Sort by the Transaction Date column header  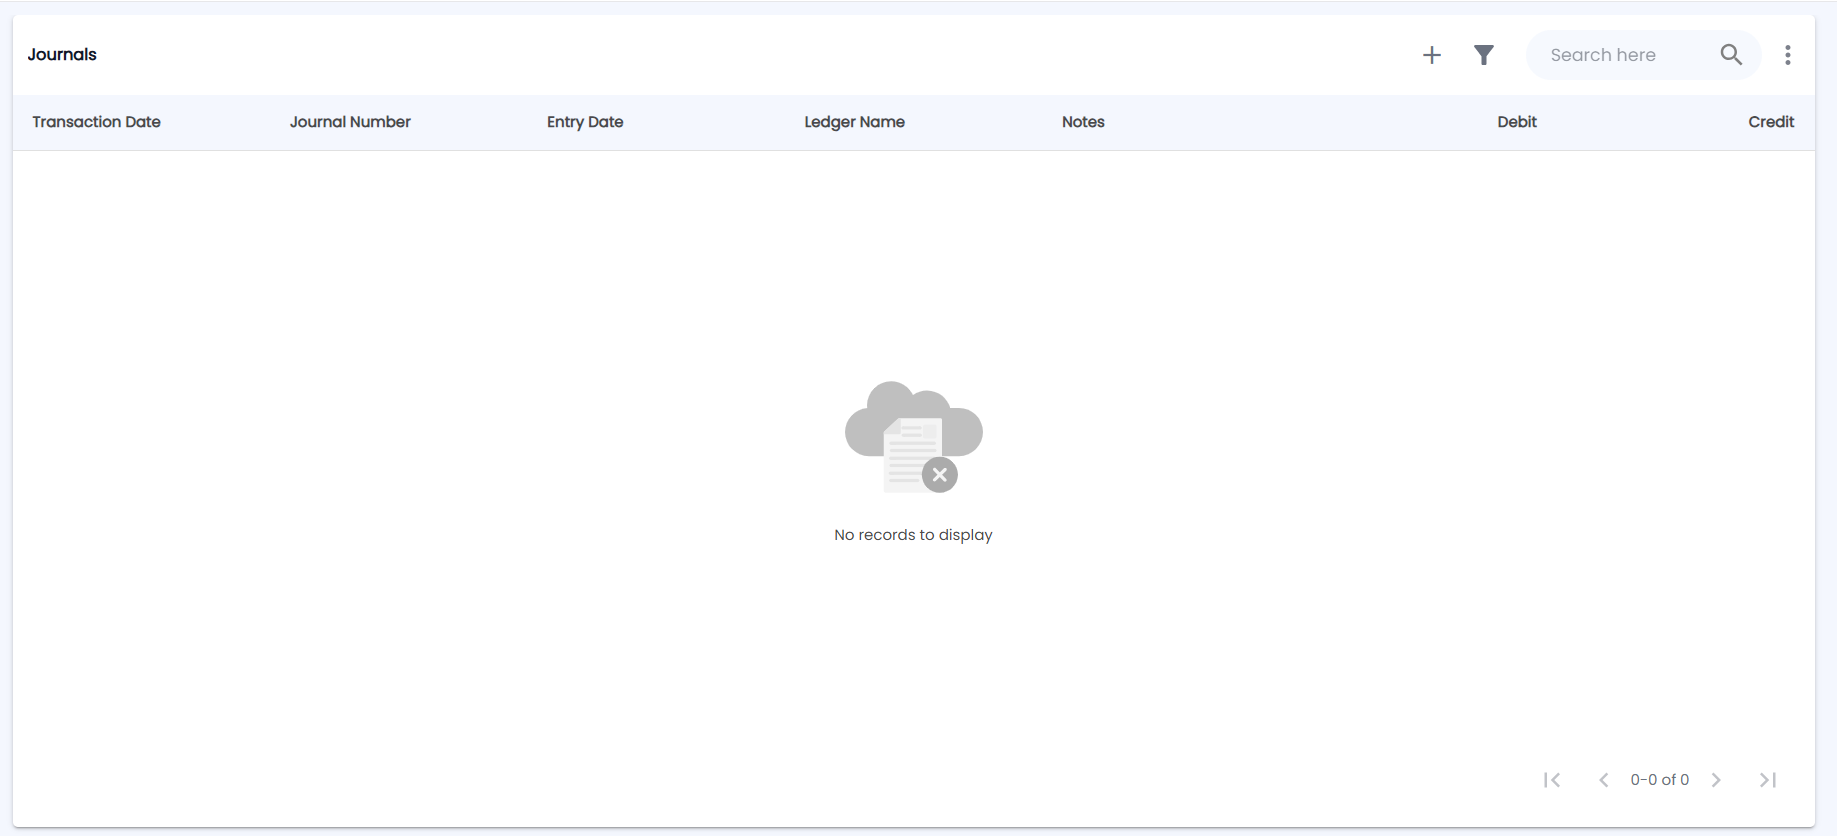pos(96,122)
